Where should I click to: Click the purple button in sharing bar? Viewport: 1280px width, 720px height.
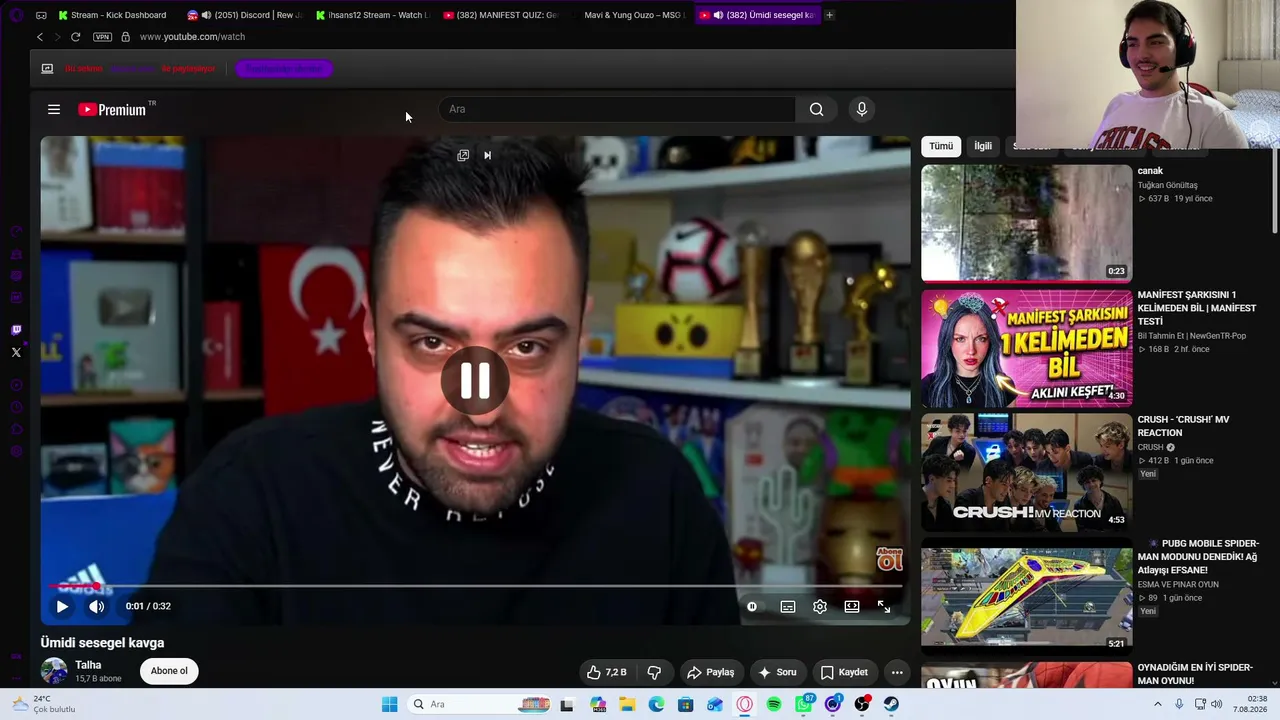tap(284, 69)
